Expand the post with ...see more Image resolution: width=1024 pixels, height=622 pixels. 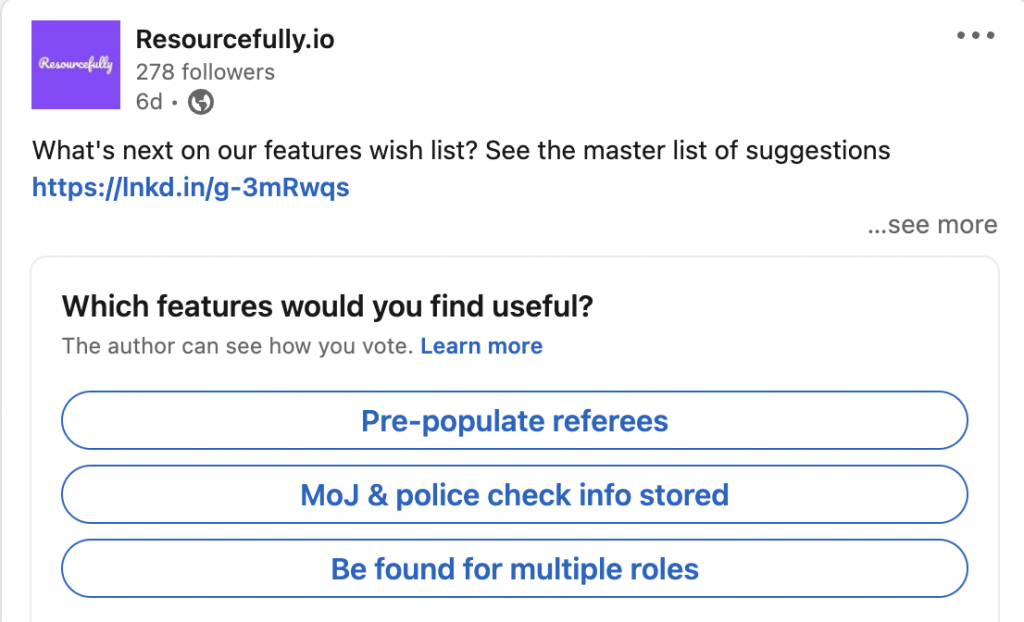point(933,224)
